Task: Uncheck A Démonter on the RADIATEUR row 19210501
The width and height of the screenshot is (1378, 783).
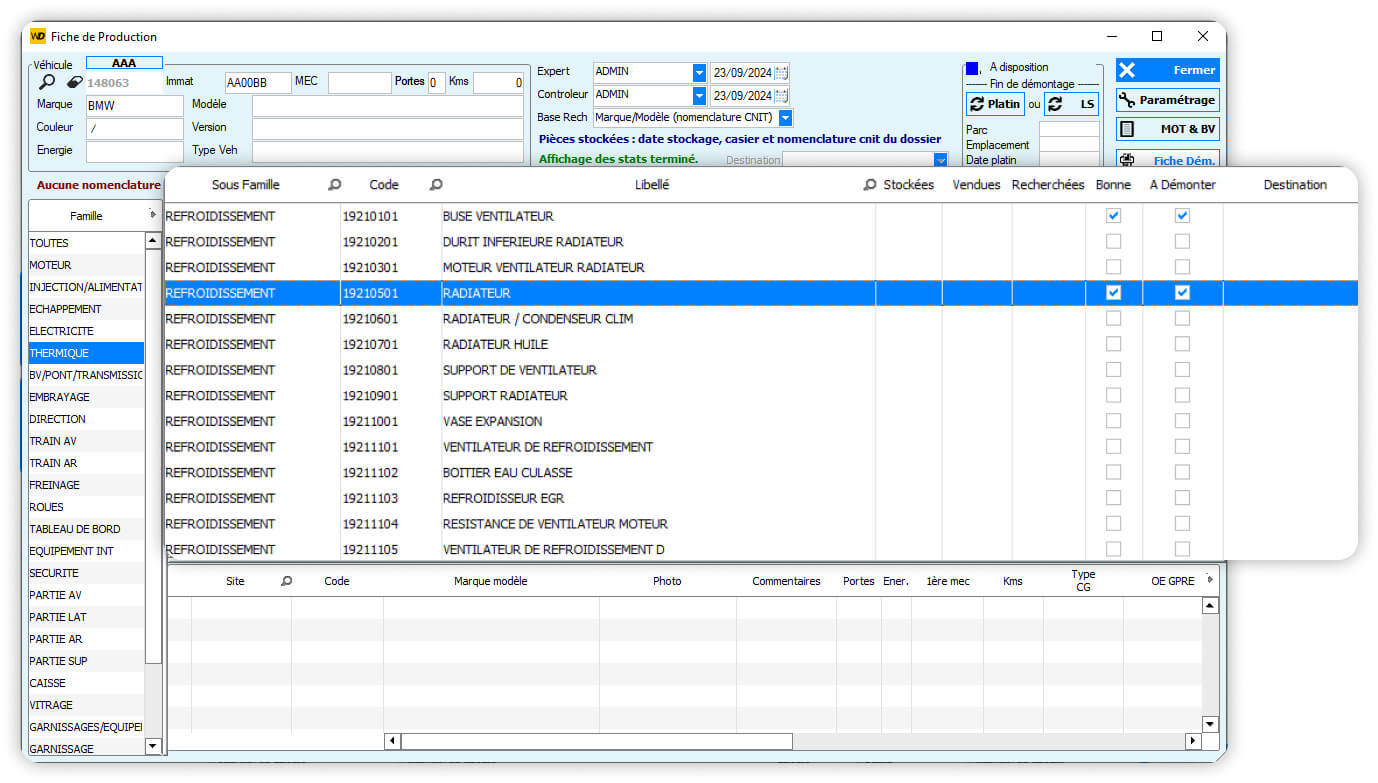Action: [x=1183, y=293]
